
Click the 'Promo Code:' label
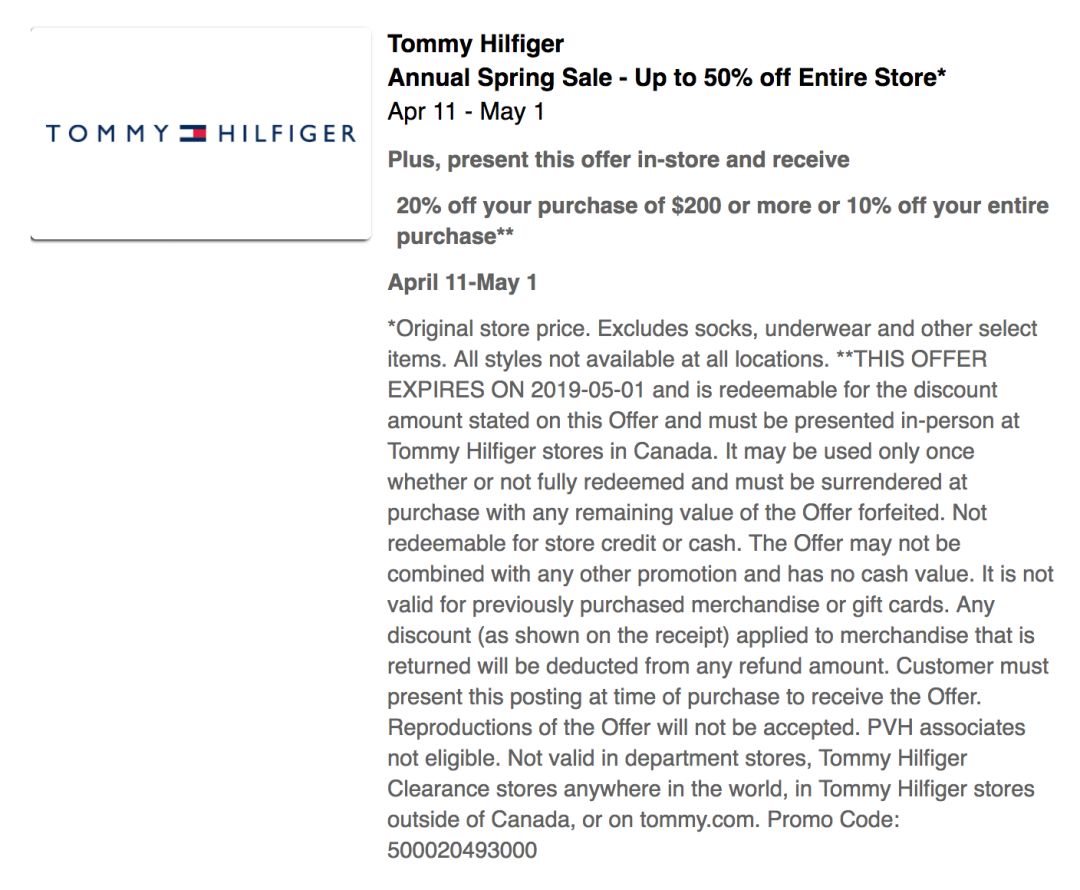833,820
